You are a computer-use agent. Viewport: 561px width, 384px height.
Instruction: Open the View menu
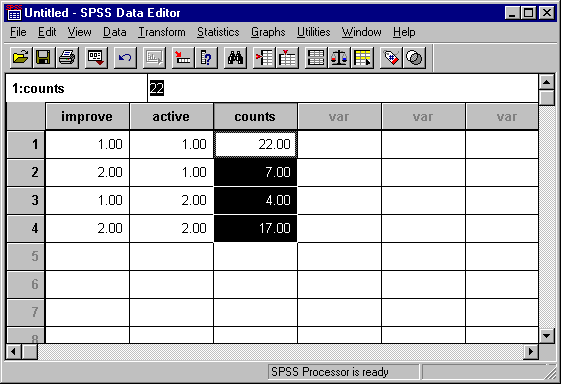[79, 32]
